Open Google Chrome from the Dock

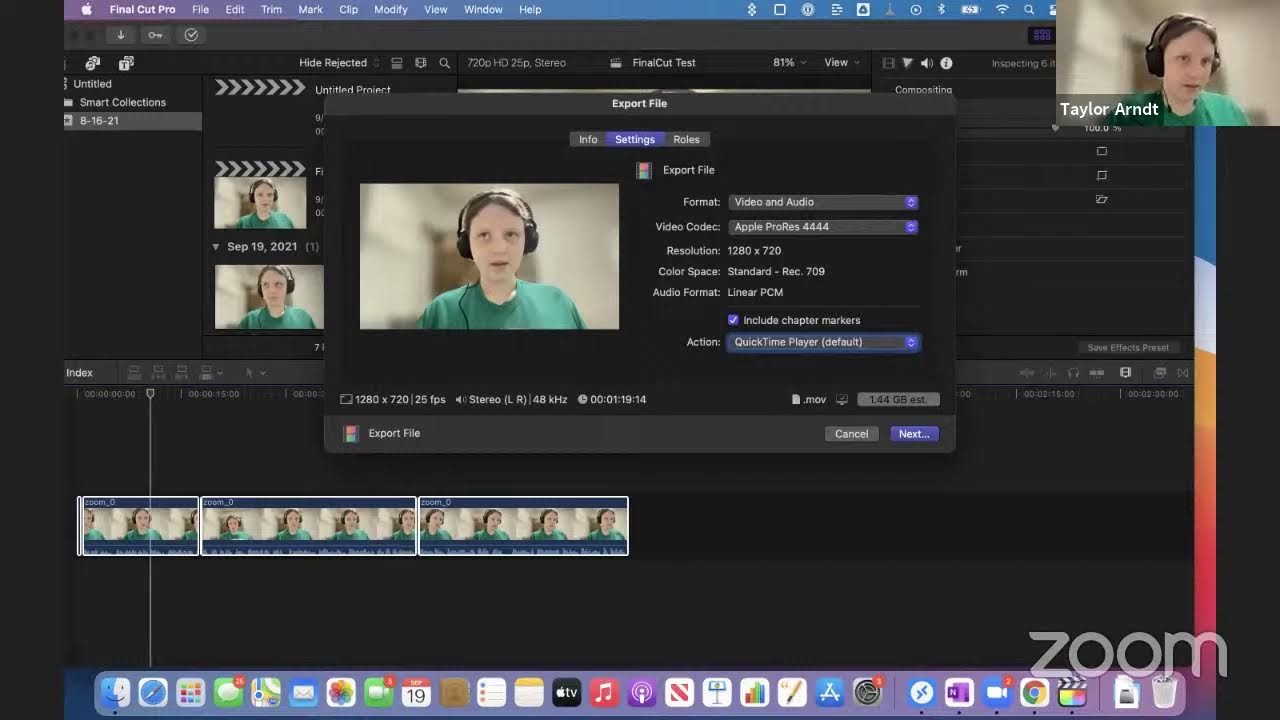pyautogui.click(x=1034, y=692)
